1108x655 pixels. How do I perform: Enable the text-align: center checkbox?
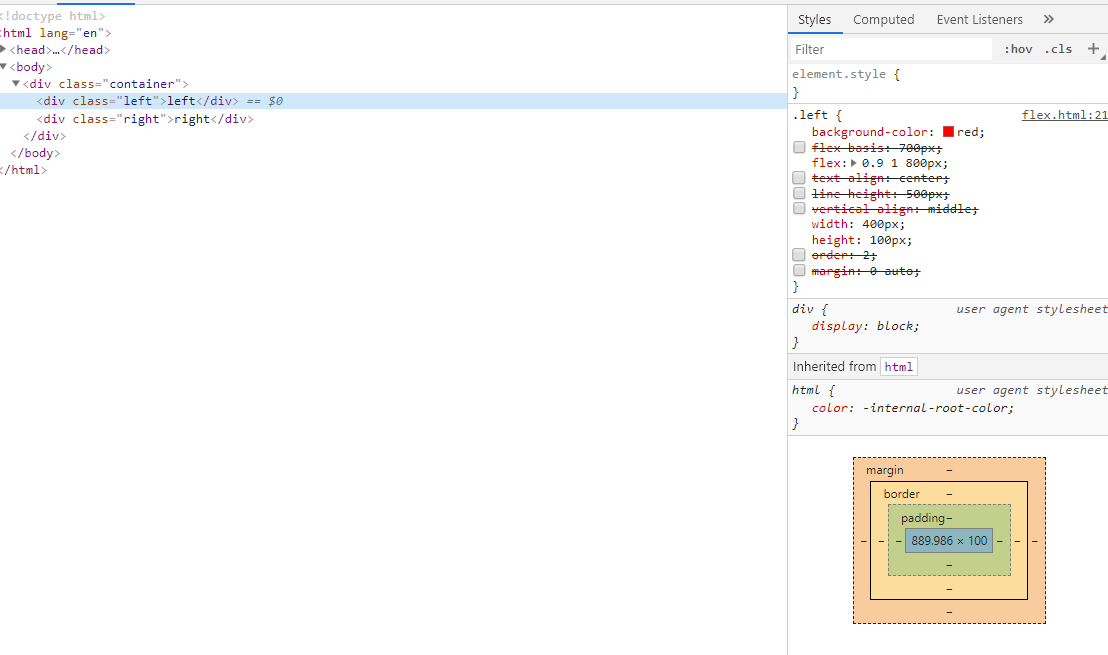pos(799,177)
